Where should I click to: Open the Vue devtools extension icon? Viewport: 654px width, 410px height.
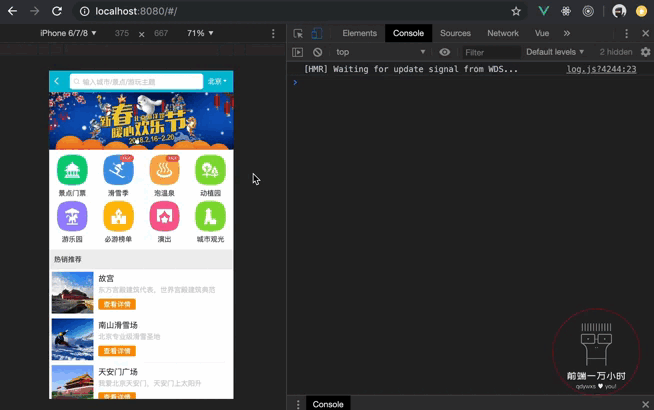[x=543, y=11]
